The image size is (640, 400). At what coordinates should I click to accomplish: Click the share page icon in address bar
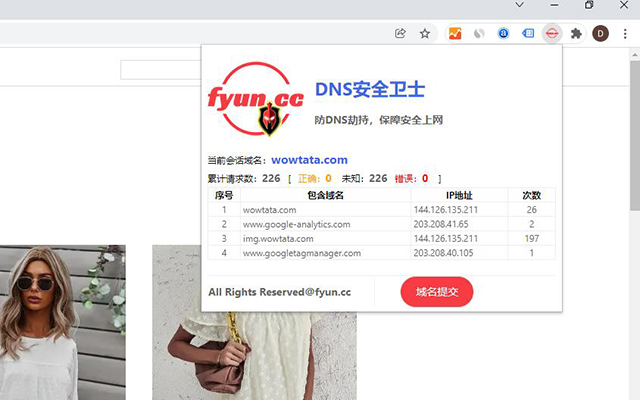point(400,33)
